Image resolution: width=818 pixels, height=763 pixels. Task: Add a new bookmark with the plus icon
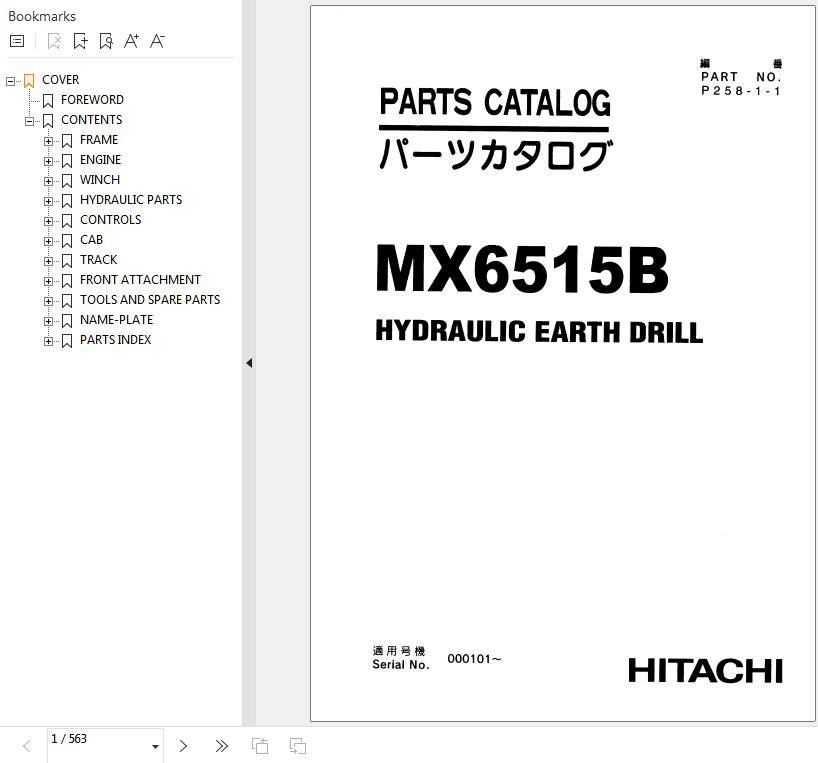coord(80,41)
